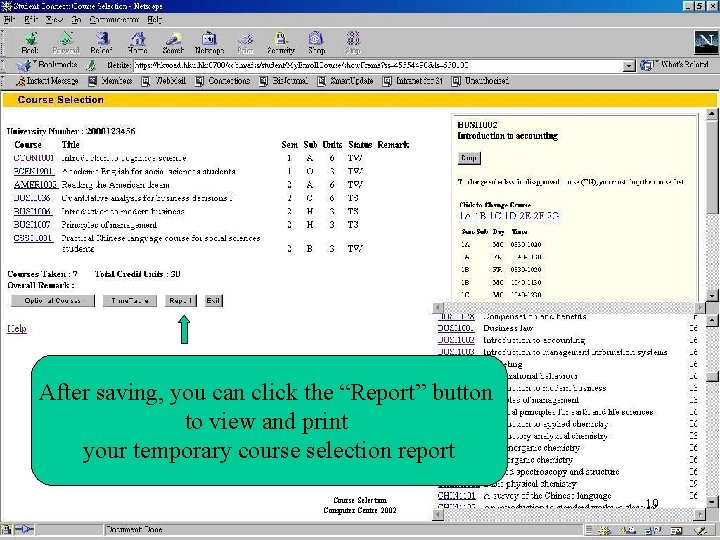The width and height of the screenshot is (720, 540).
Task: Open the Go menu
Action: (x=76, y=20)
